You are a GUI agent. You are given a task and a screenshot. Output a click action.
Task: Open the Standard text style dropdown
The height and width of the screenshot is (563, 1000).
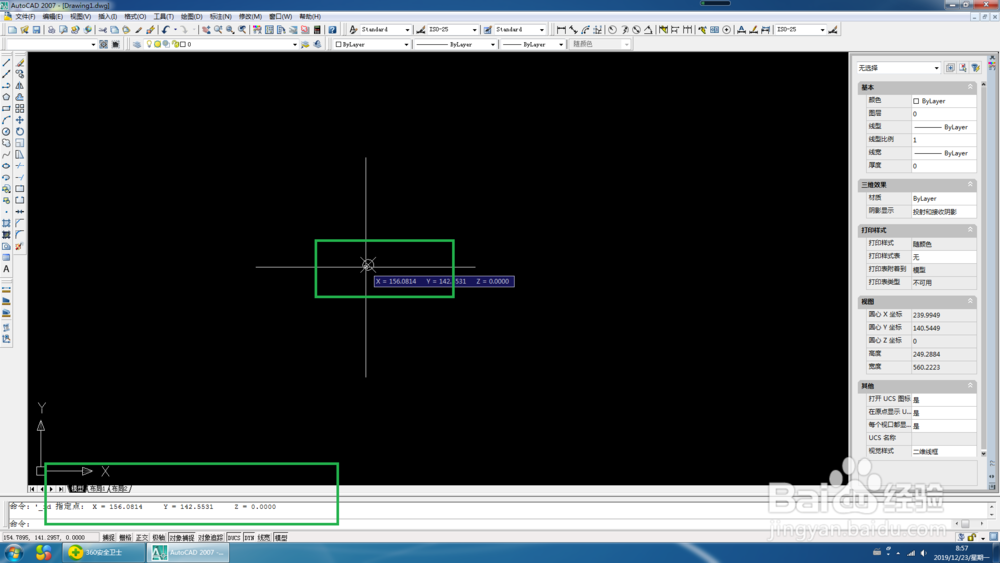385,30
